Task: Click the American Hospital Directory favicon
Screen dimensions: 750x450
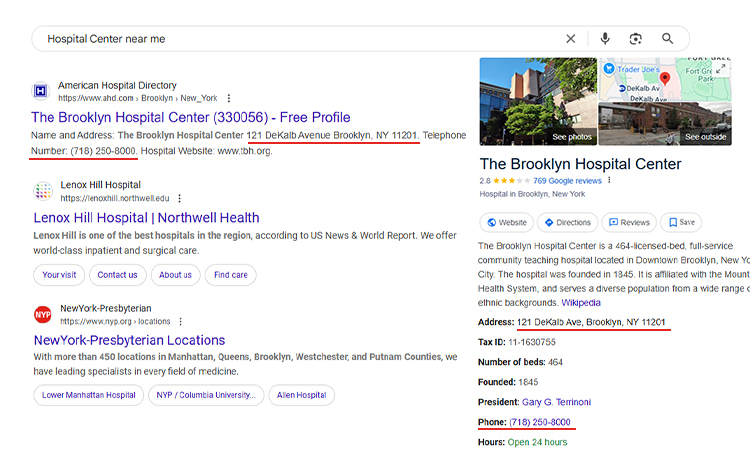Action: (41, 91)
